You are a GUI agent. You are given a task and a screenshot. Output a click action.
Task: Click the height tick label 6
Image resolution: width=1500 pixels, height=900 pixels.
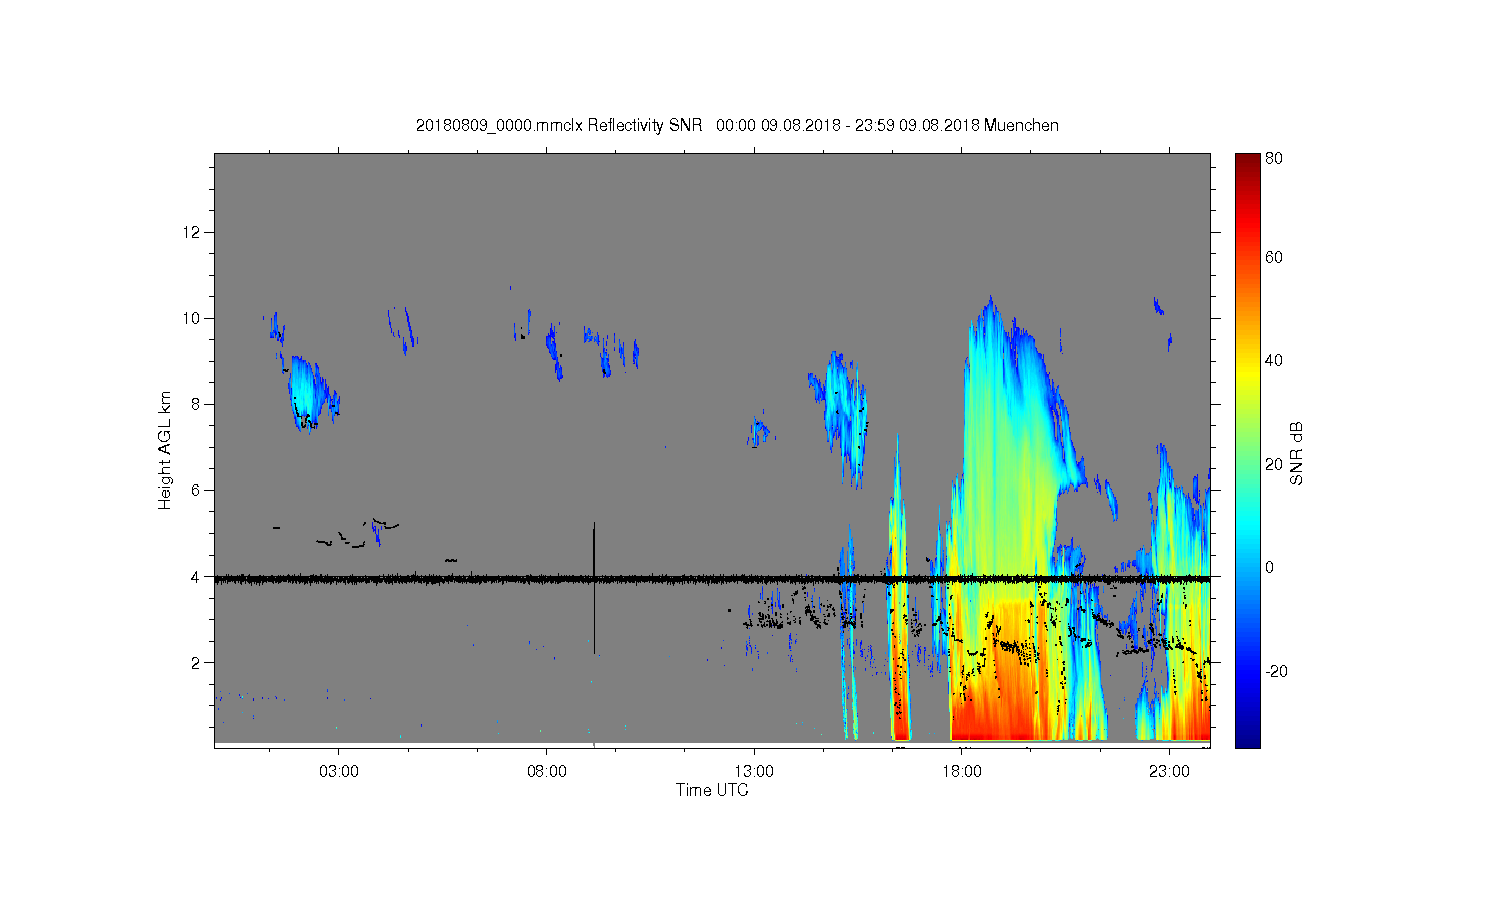[196, 490]
